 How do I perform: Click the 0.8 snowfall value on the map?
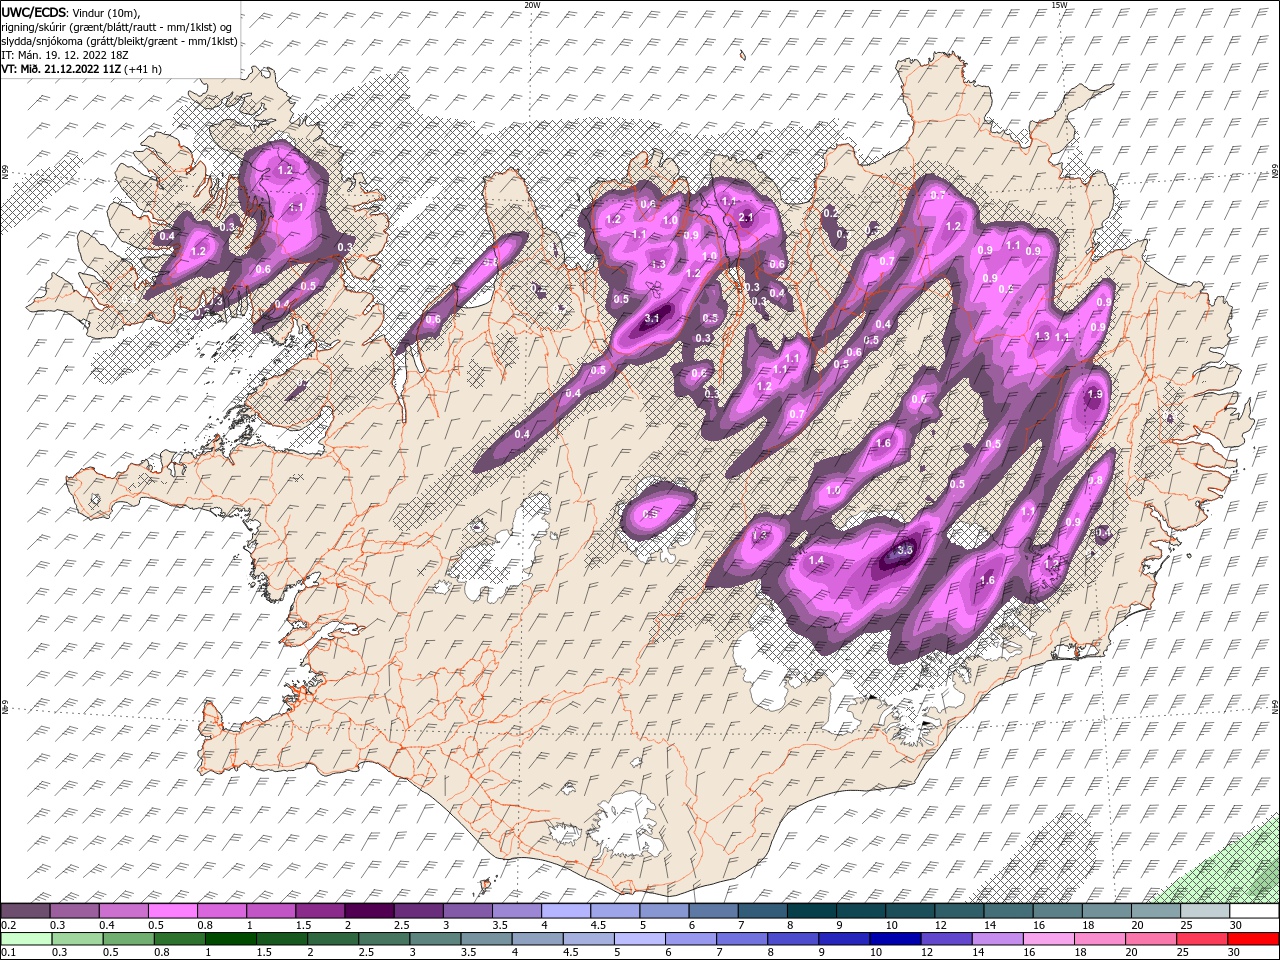point(1095,481)
